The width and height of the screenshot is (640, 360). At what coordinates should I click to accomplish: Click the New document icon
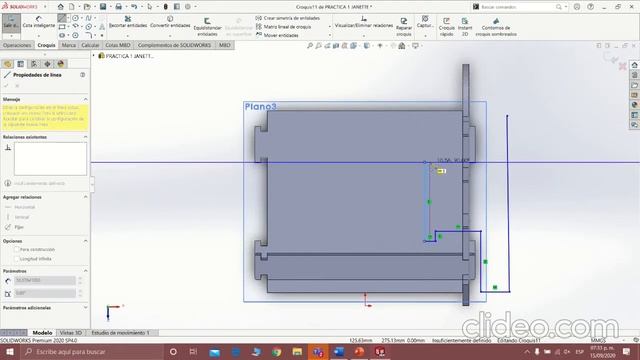point(71,7)
